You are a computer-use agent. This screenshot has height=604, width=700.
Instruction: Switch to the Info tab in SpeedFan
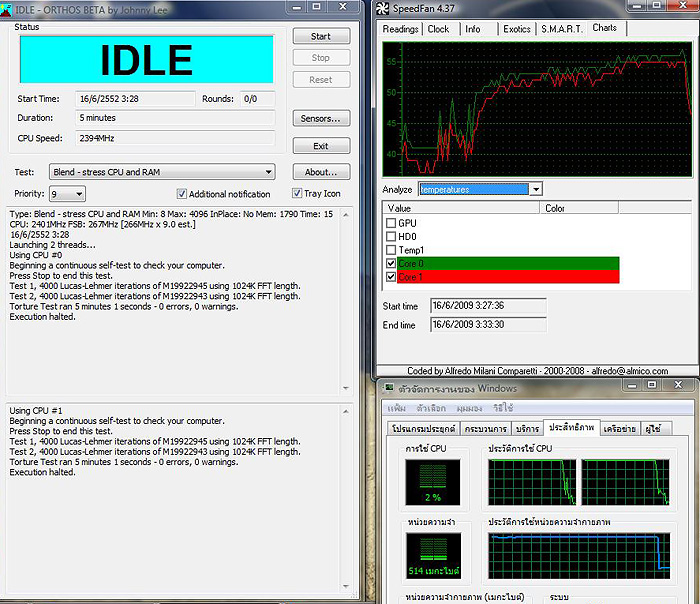pos(473,29)
